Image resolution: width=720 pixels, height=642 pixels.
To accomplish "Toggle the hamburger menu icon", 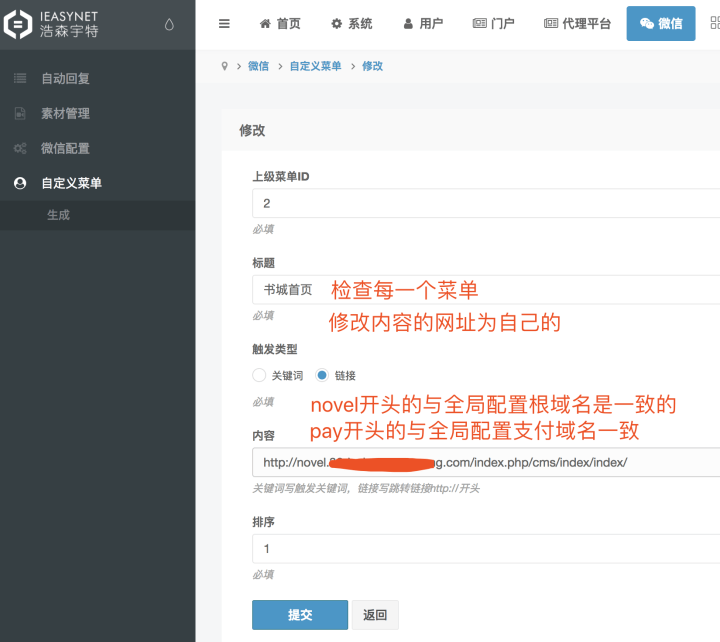I will coord(224,23).
